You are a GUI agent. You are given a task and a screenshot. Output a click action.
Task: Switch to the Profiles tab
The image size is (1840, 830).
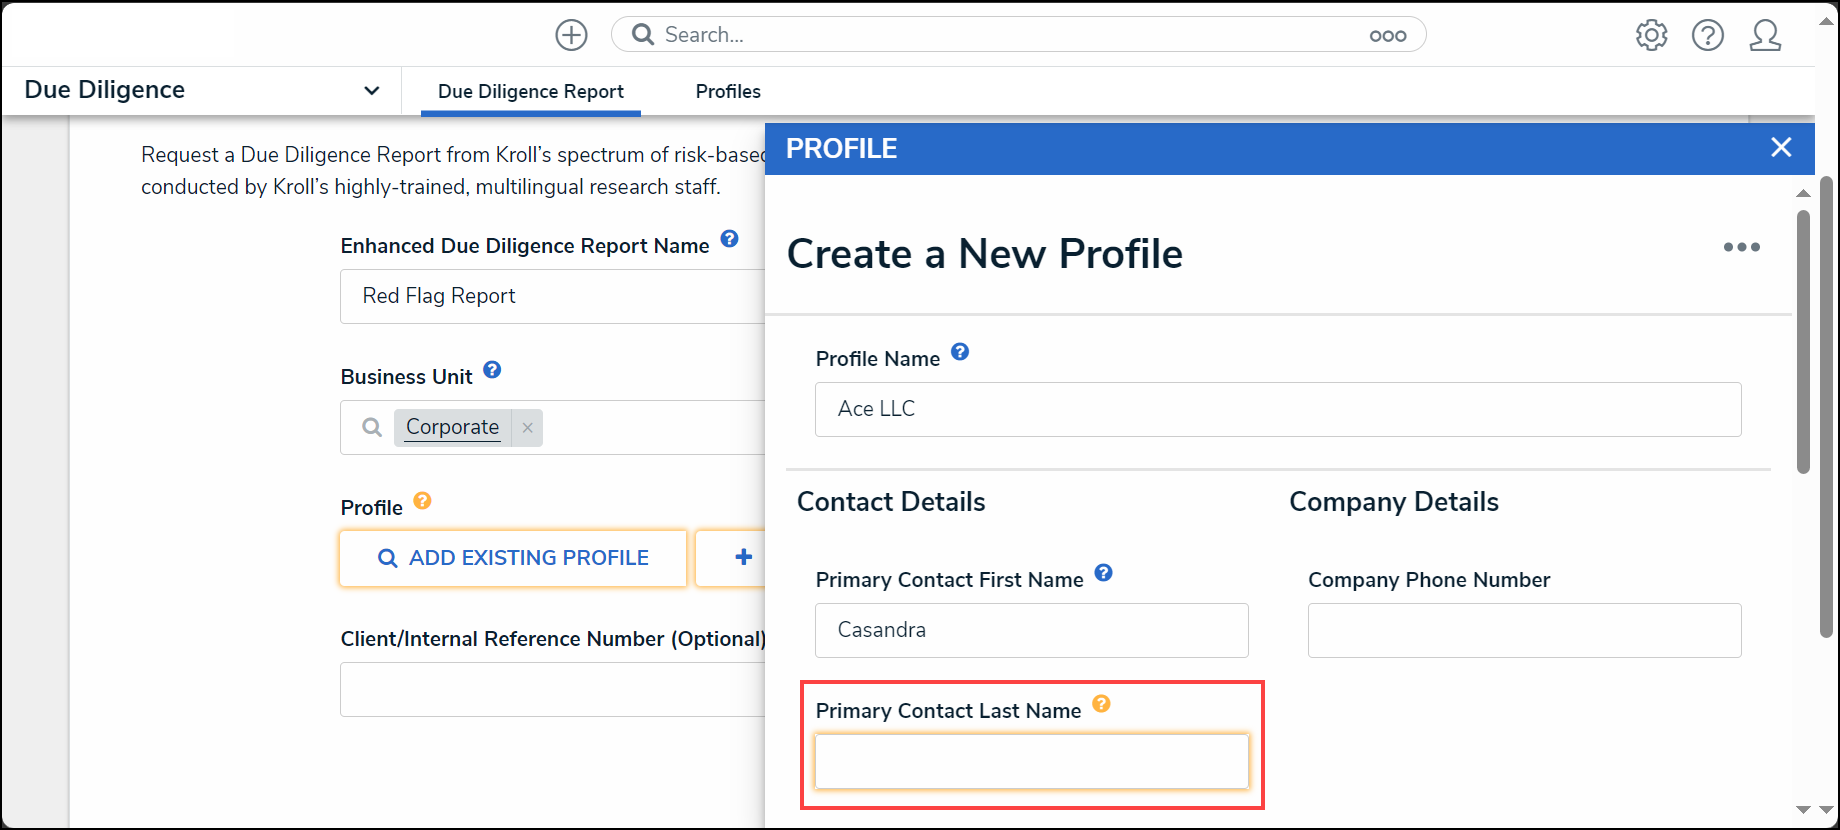728,91
